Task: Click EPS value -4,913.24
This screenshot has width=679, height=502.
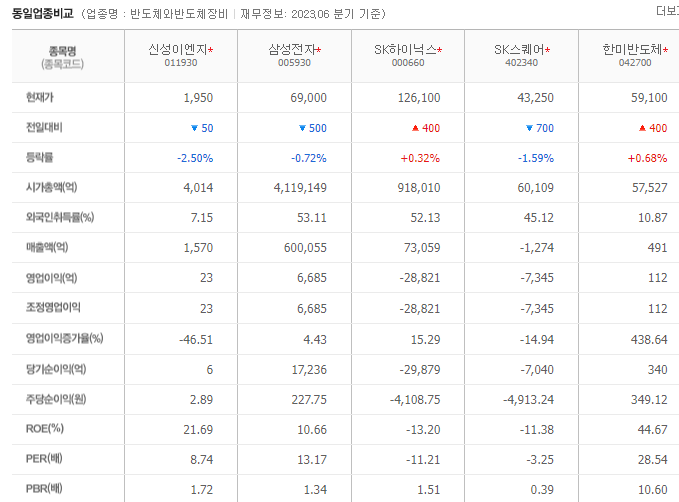Action: click(x=528, y=400)
